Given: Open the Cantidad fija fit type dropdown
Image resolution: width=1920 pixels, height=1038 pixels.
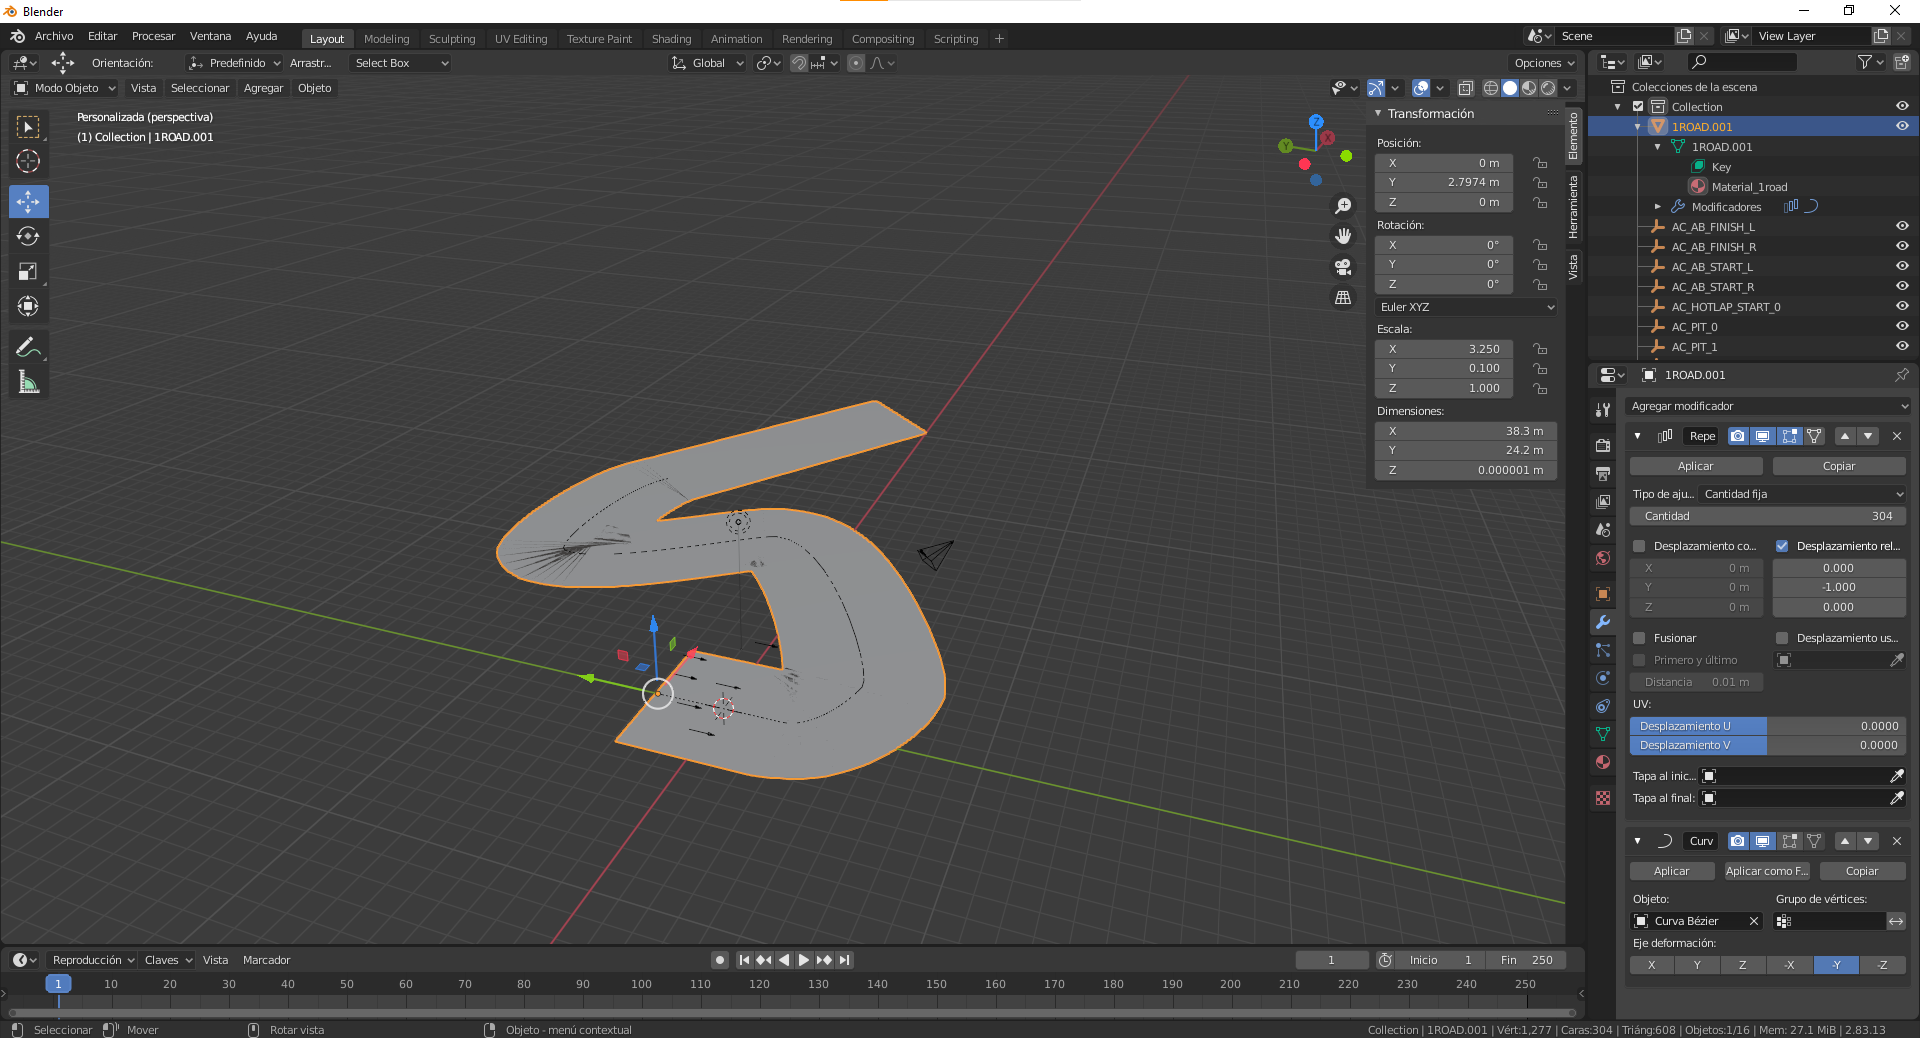Looking at the screenshot, I should click(1803, 494).
